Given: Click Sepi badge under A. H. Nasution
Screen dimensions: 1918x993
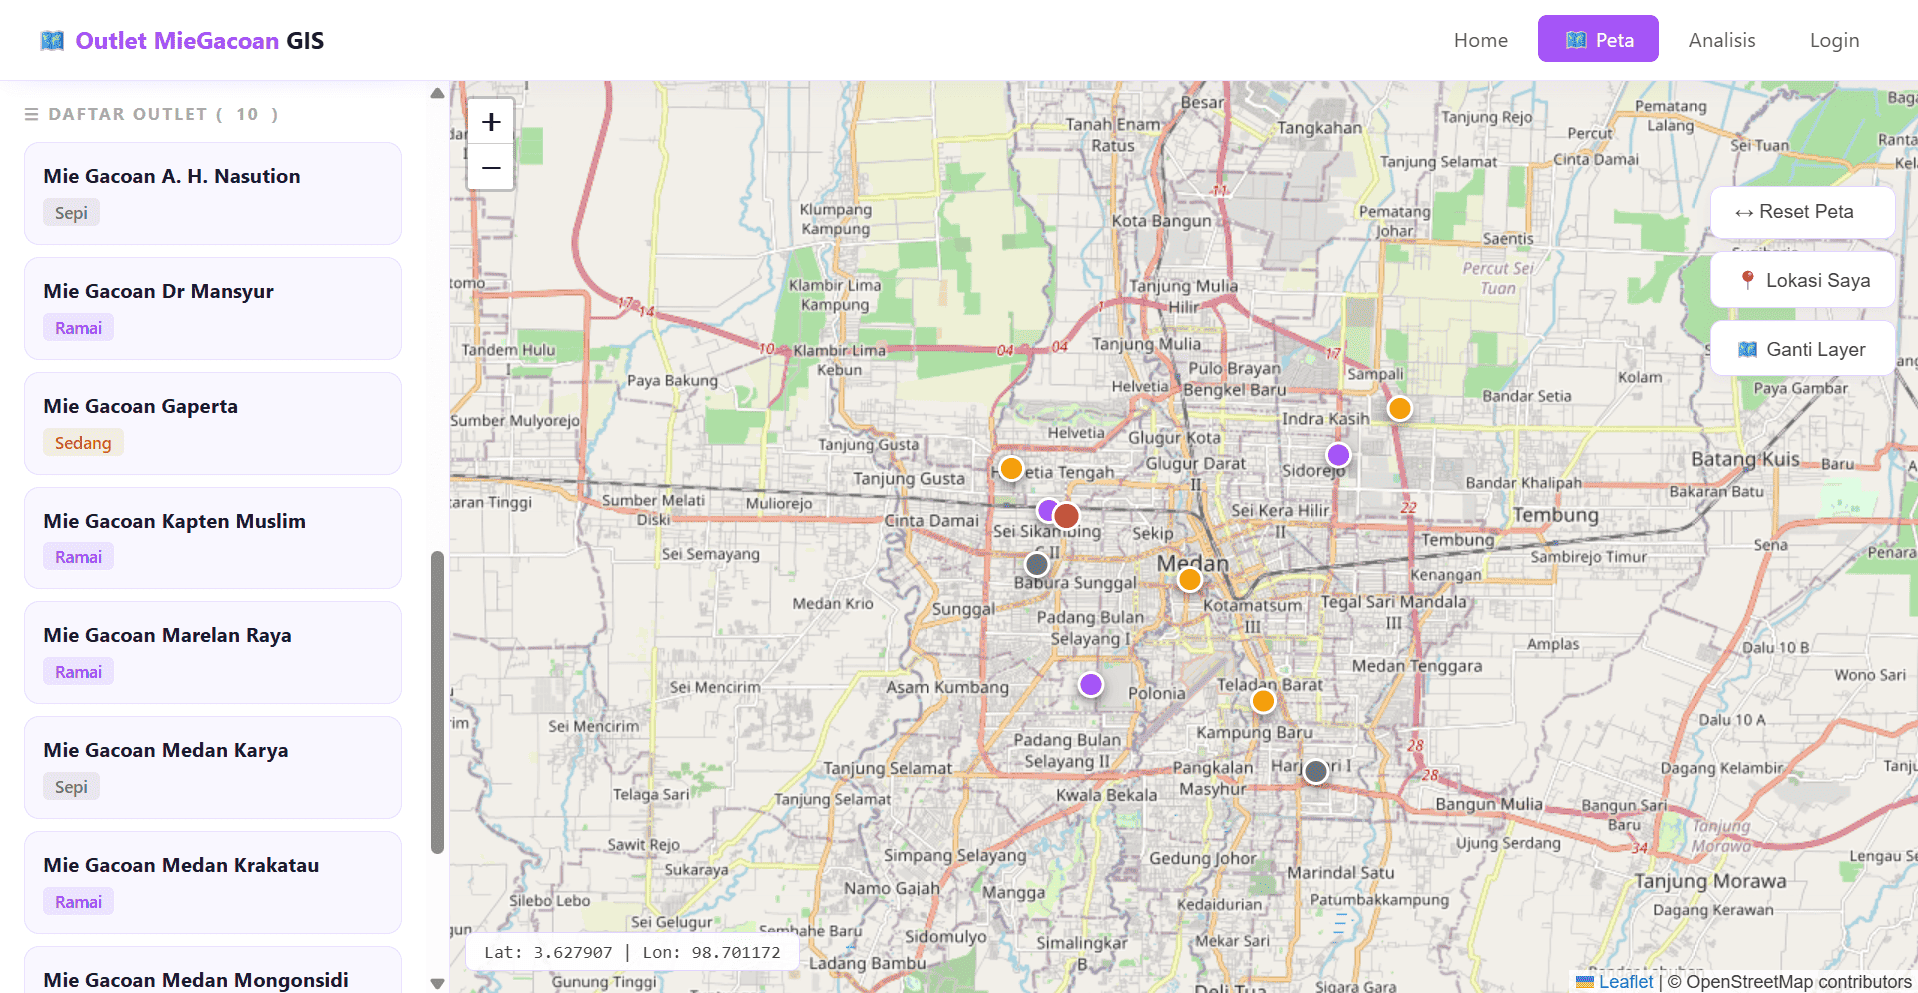Looking at the screenshot, I should tap(71, 213).
